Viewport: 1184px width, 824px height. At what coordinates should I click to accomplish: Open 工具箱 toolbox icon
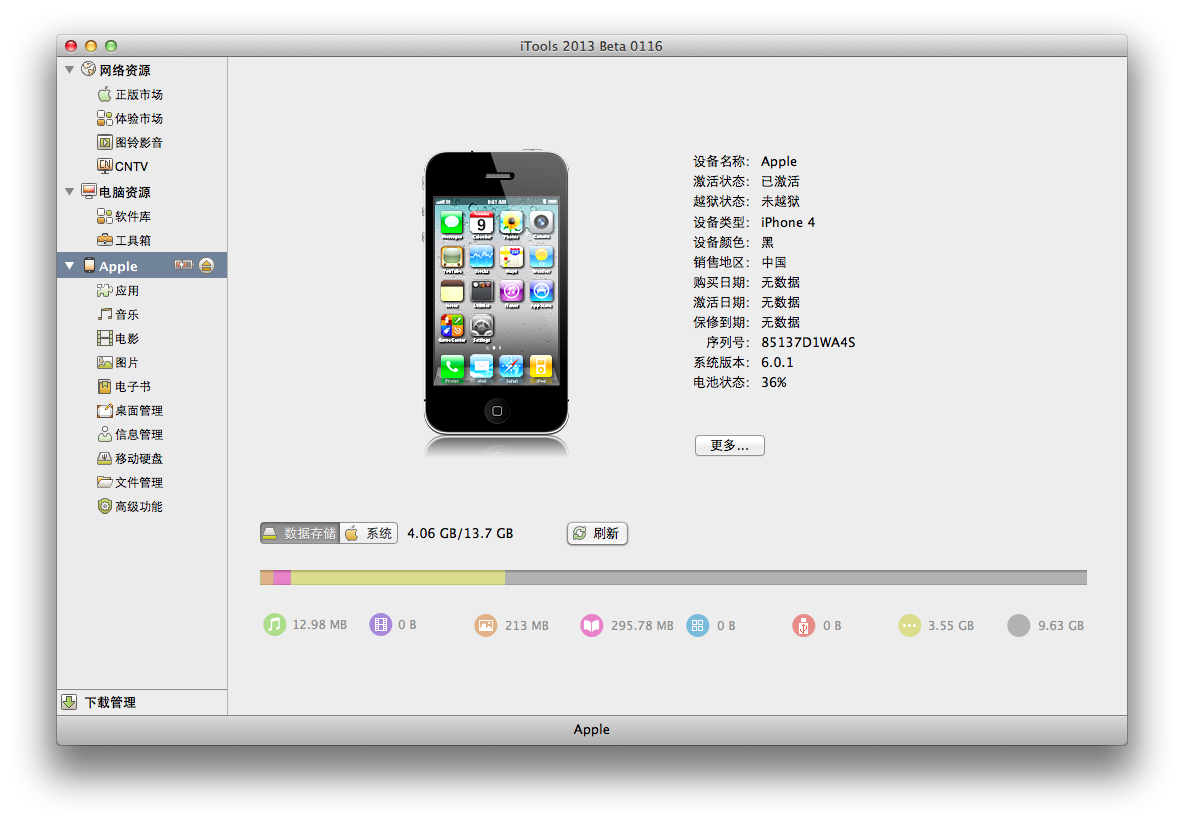pyautogui.click(x=104, y=240)
